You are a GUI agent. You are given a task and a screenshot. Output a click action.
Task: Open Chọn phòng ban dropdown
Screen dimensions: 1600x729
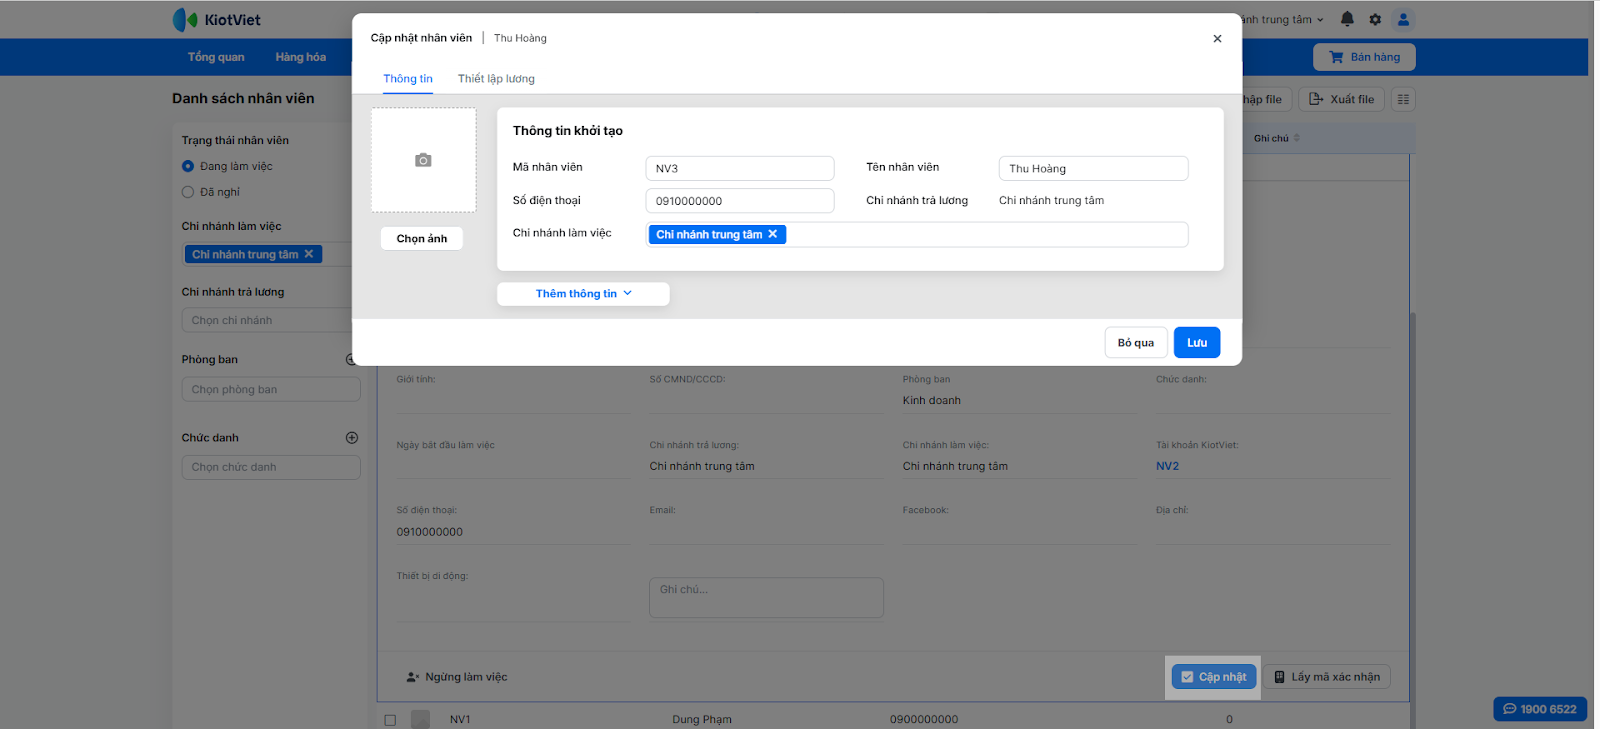click(270, 390)
